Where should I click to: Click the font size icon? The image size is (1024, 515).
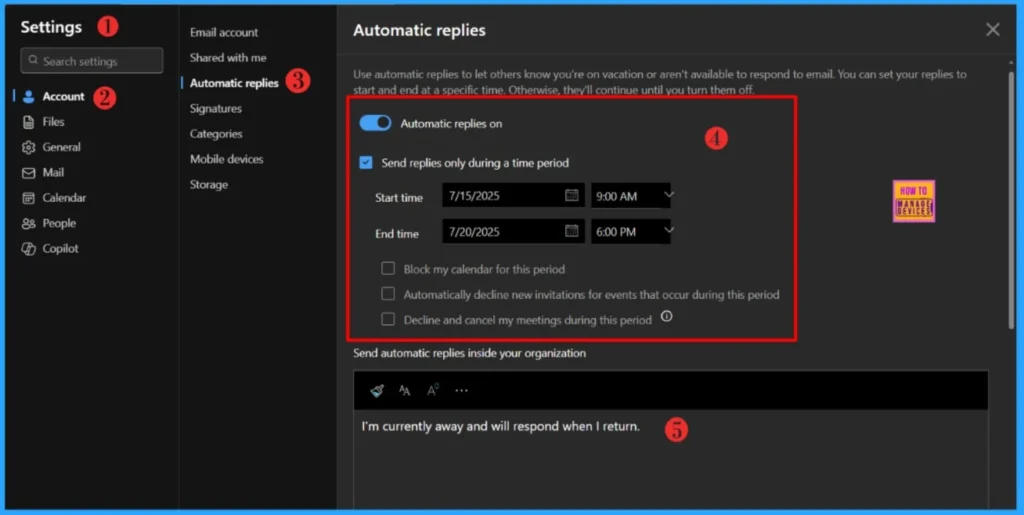point(405,390)
